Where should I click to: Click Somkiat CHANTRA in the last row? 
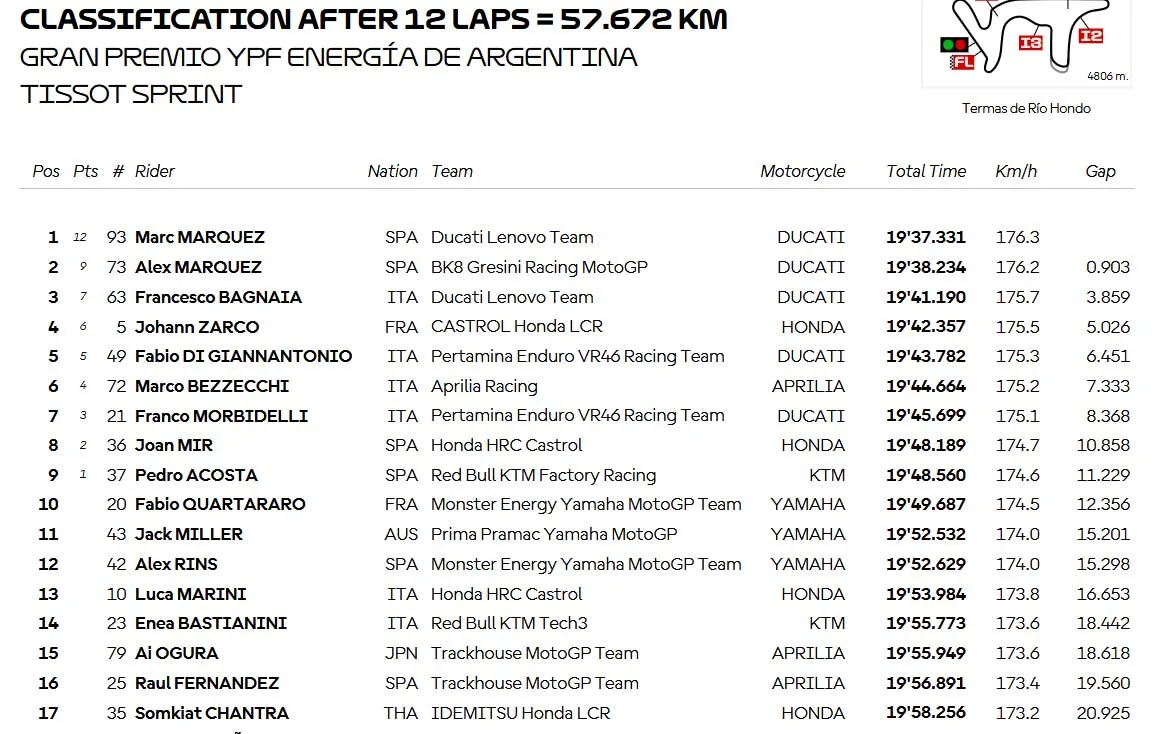click(212, 713)
